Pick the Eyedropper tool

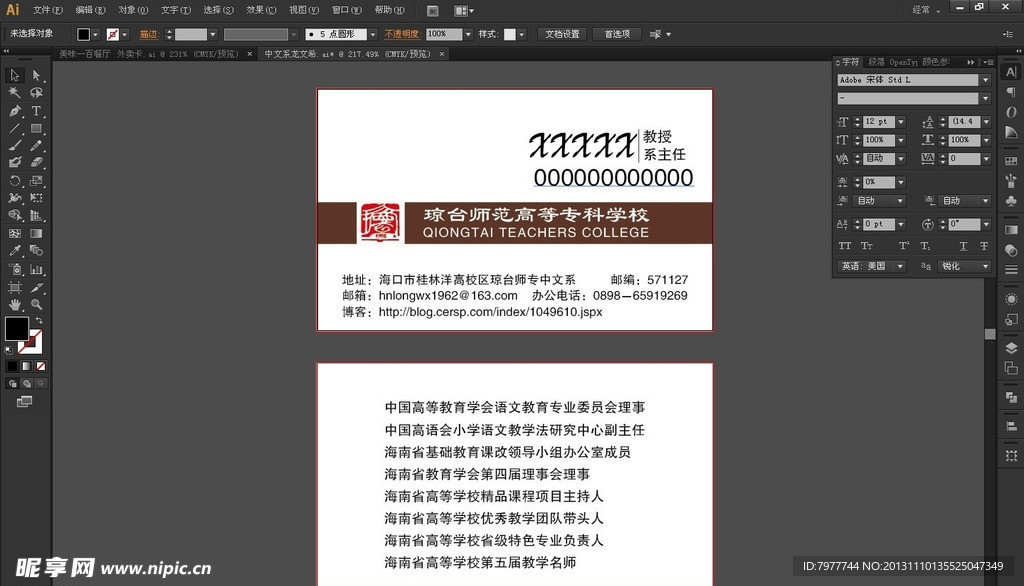coord(14,251)
